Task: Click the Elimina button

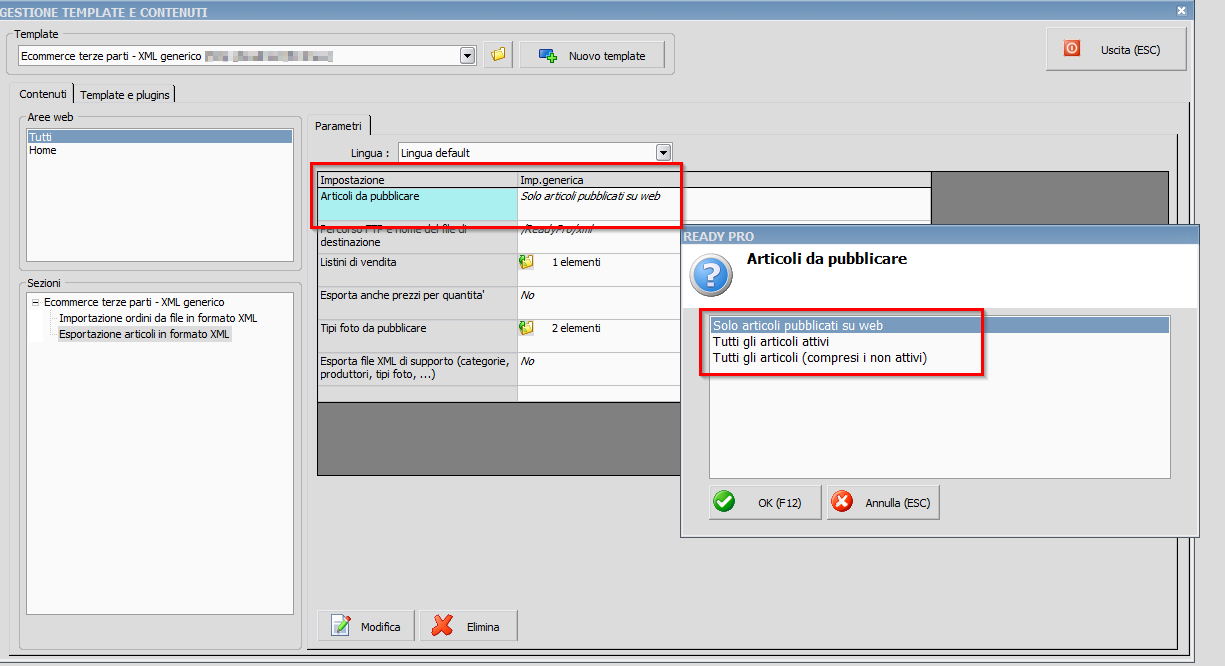Action: coord(469,627)
